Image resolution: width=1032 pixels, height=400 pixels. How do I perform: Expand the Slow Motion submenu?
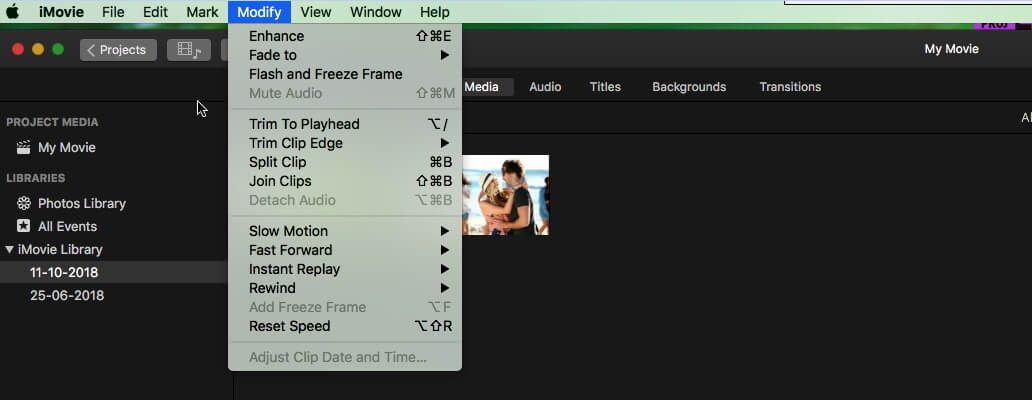345,232
